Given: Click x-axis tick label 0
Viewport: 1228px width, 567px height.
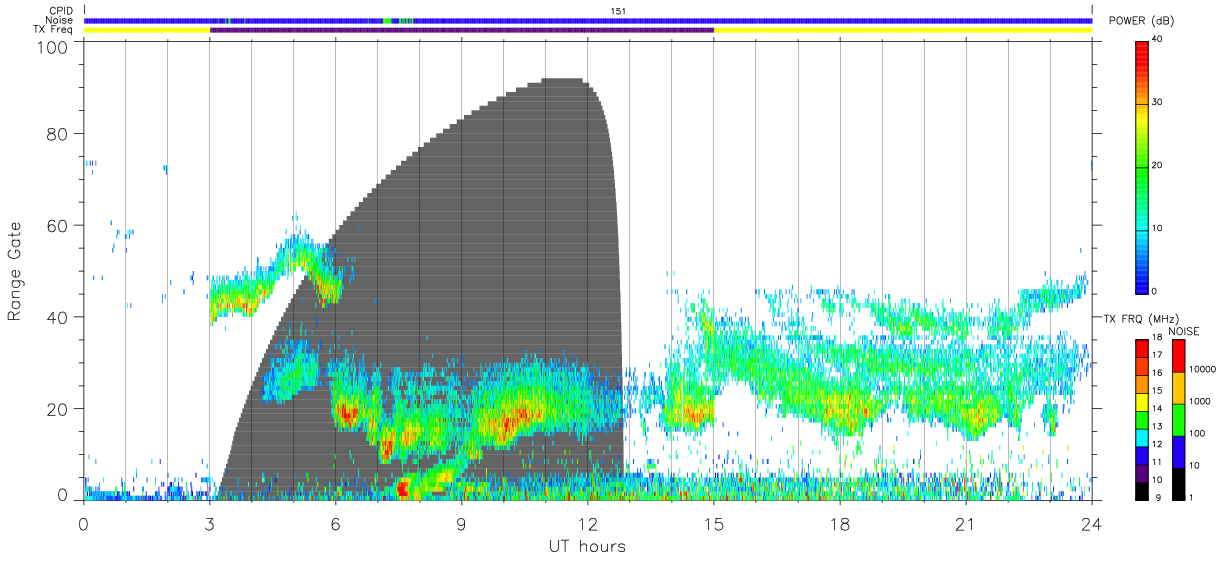Looking at the screenshot, I should tap(83, 523).
